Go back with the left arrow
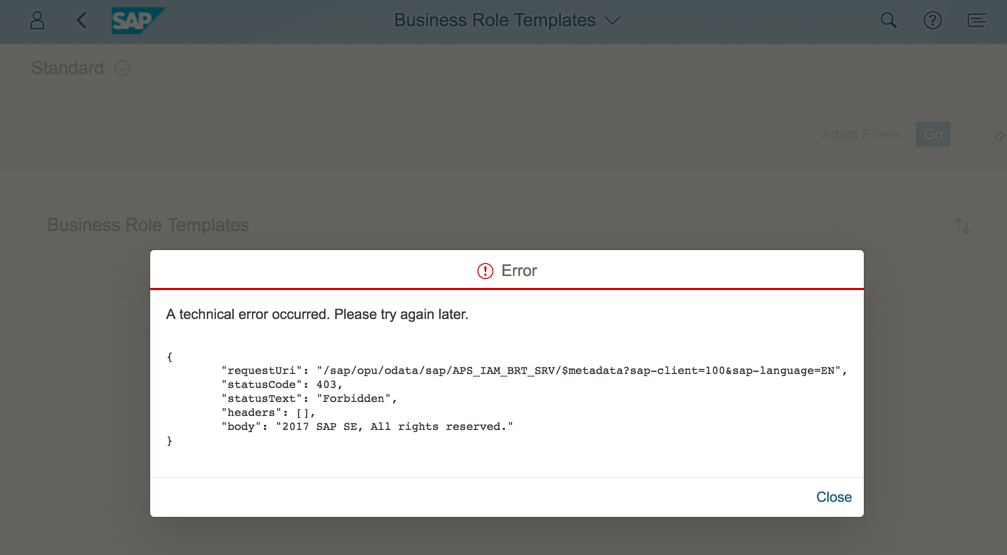Image resolution: width=1007 pixels, height=555 pixels. coord(82,21)
